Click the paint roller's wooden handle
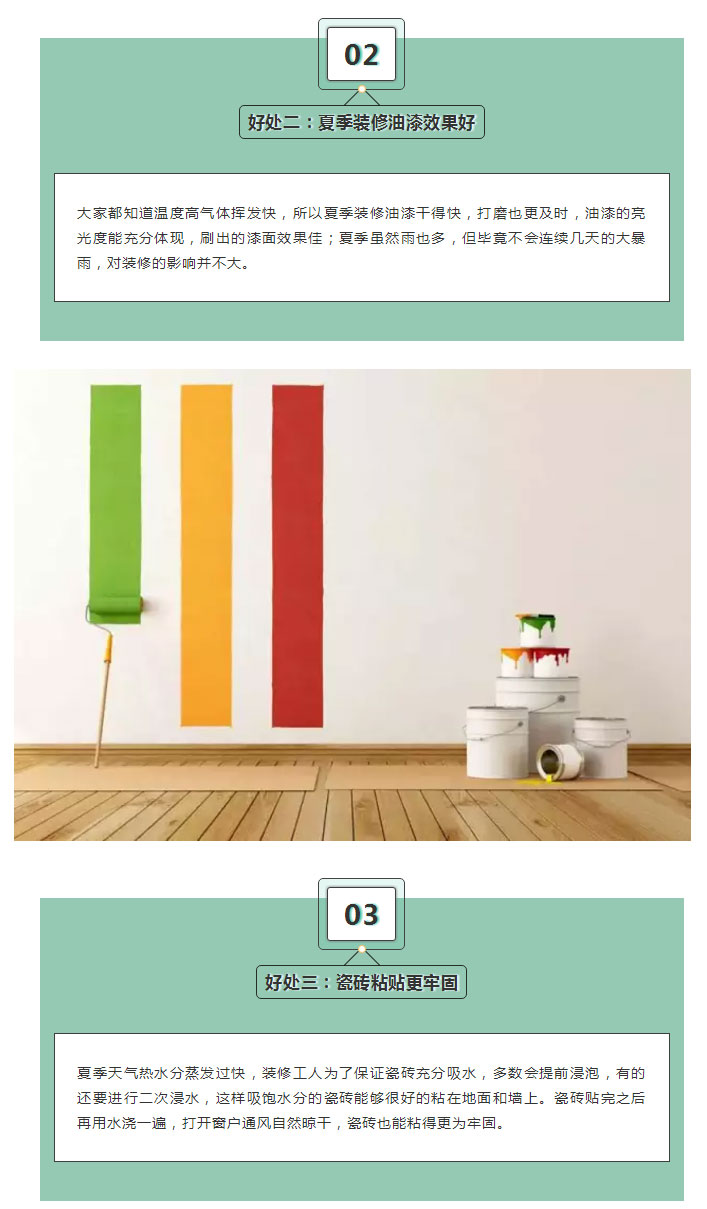 click(102, 700)
